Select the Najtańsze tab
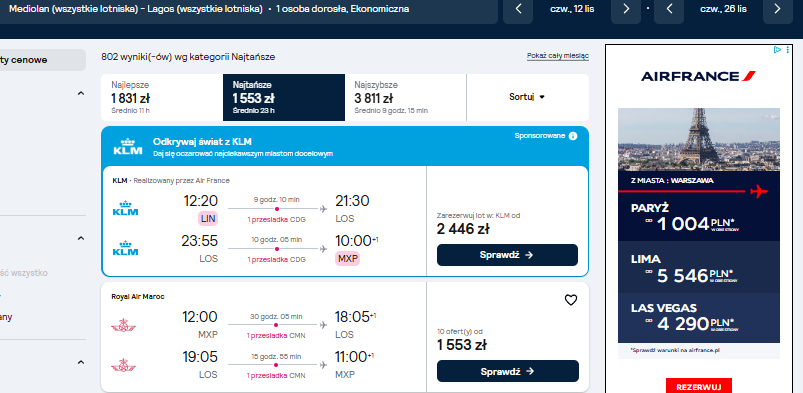Screen dimensions: 803x393 tap(284, 97)
